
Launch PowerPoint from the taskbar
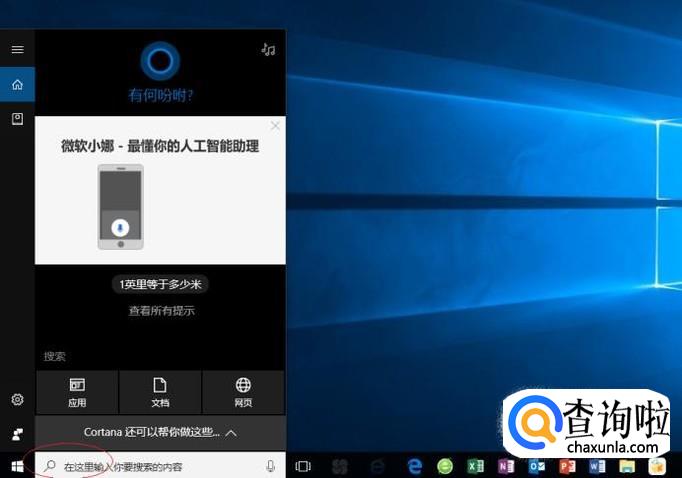point(567,466)
